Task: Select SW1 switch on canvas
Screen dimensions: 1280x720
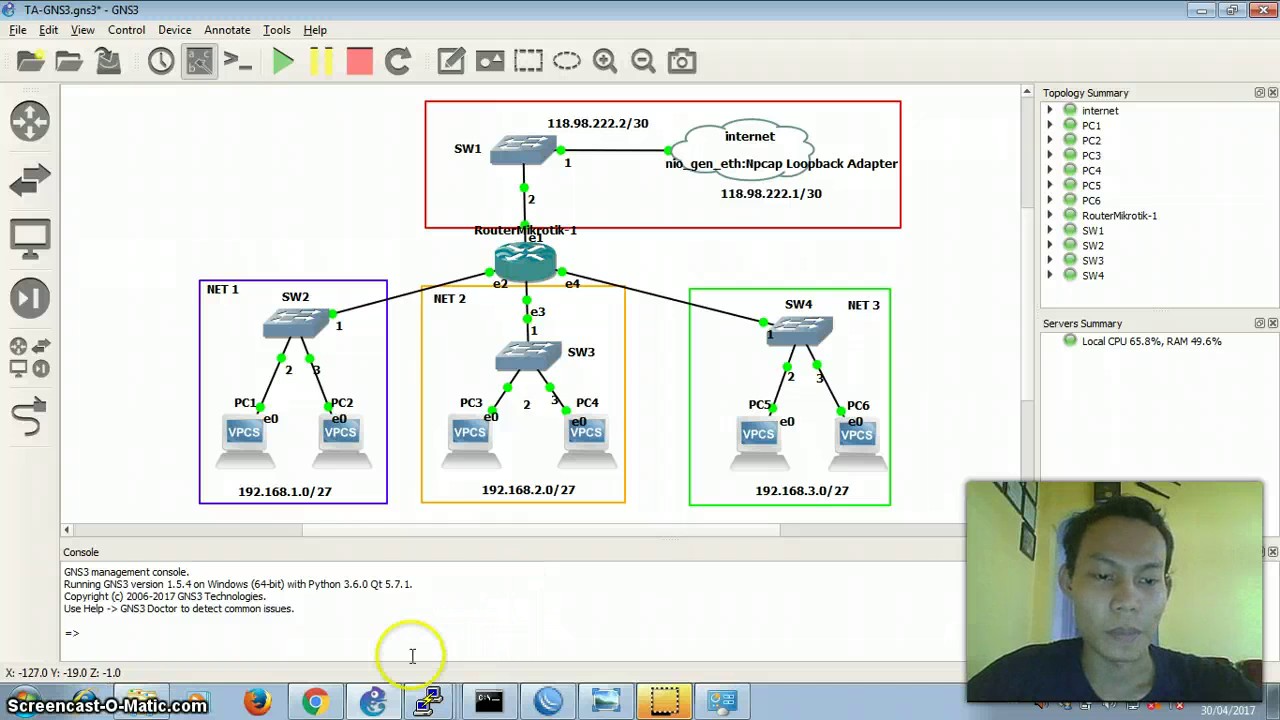Action: pyautogui.click(x=522, y=150)
